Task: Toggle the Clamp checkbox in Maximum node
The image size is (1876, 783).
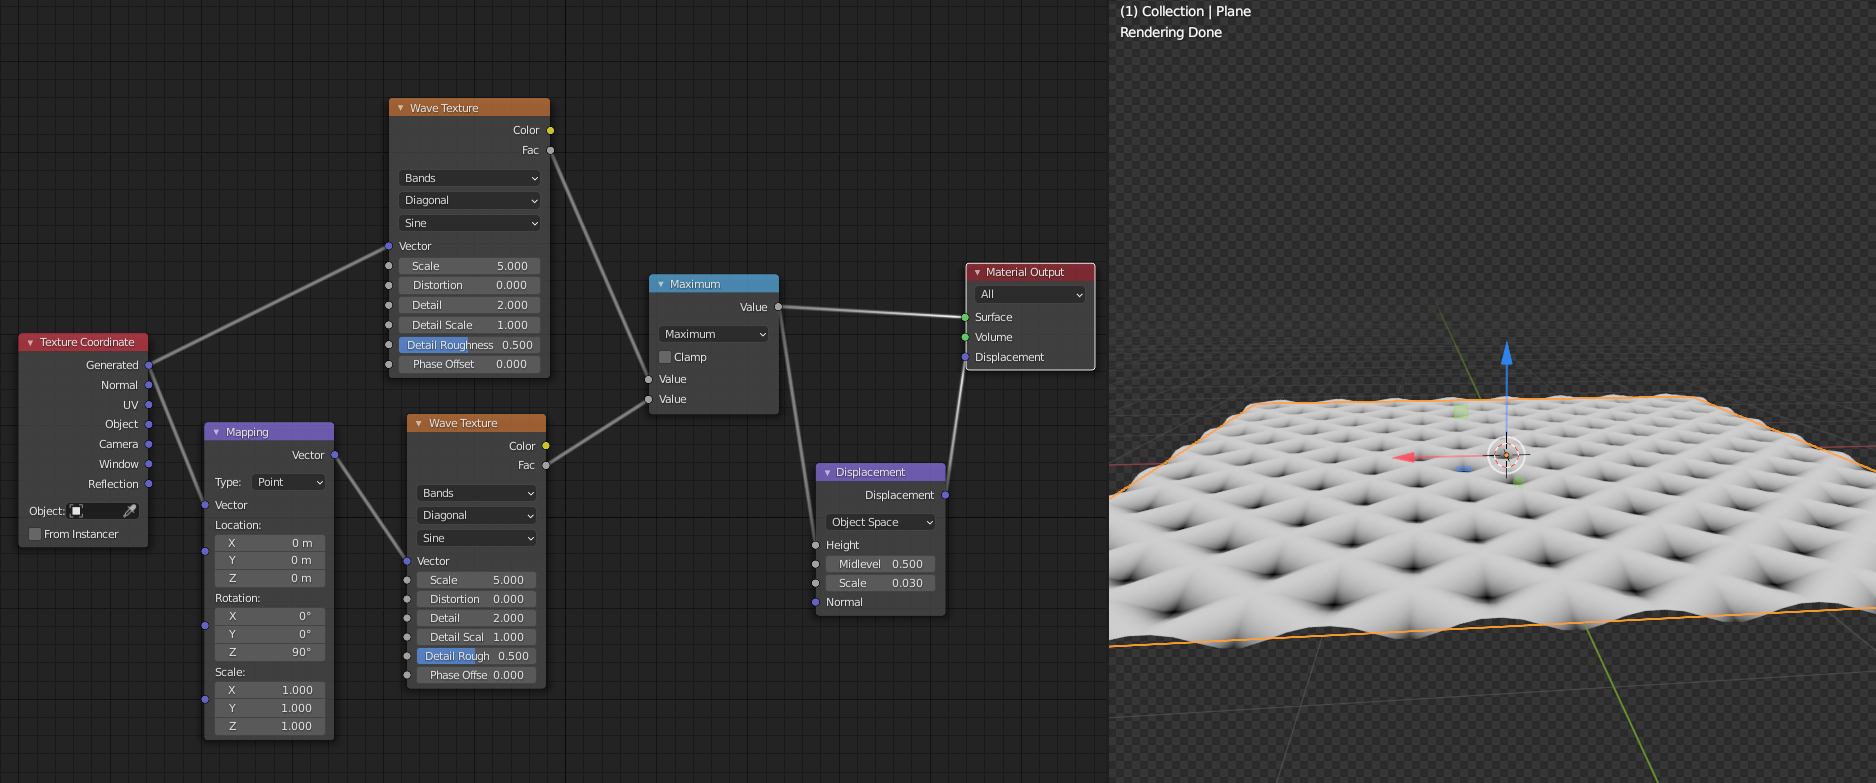Action: (665, 357)
